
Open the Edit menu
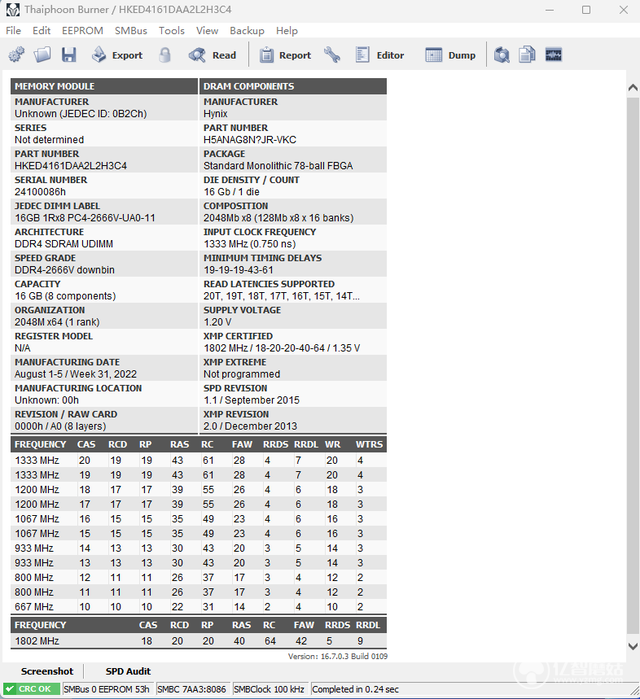(41, 31)
